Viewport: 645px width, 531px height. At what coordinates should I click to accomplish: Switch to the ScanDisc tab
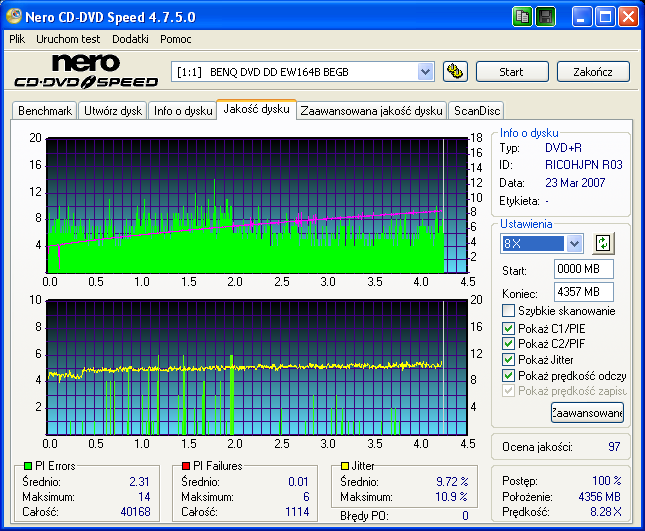pyautogui.click(x=477, y=111)
